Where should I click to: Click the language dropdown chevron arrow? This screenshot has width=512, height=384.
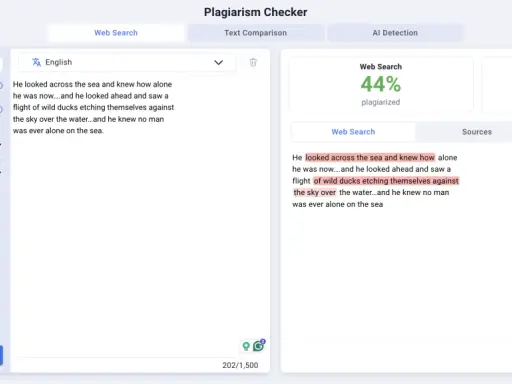[x=218, y=62]
